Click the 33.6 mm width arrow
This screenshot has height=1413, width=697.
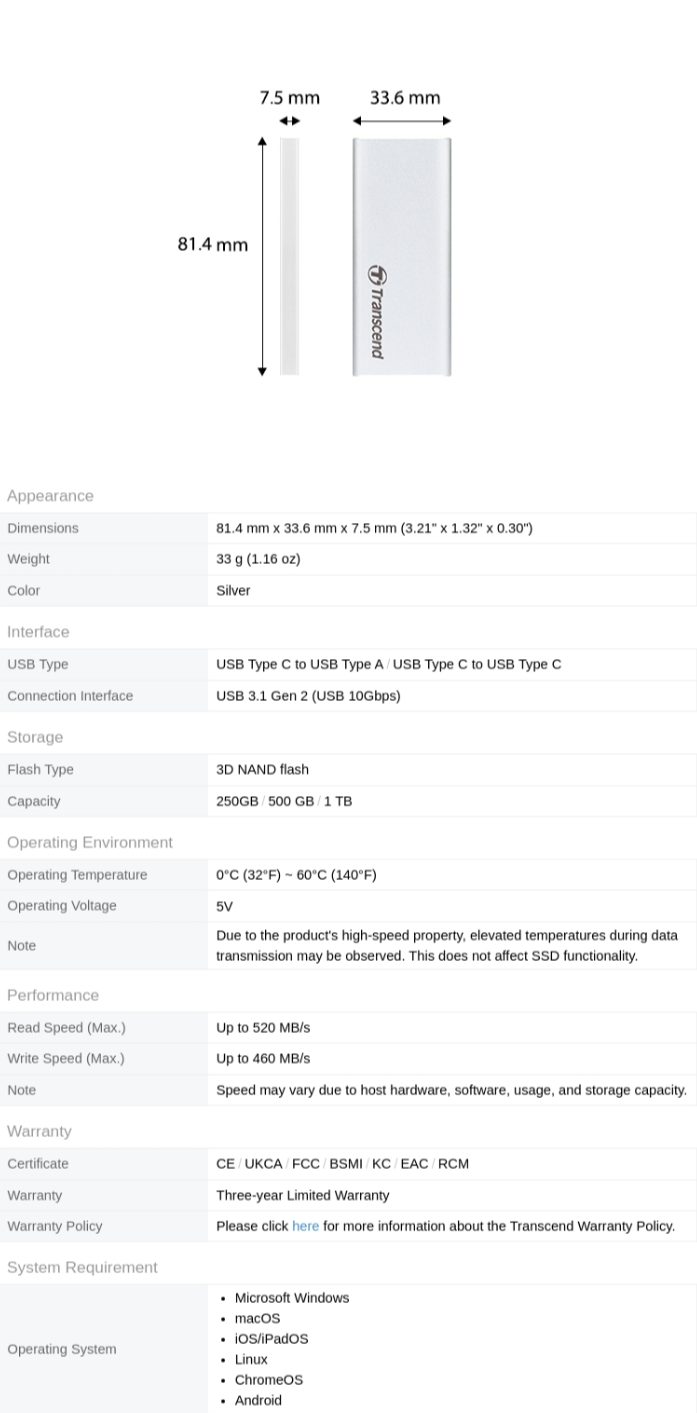[x=402, y=121]
